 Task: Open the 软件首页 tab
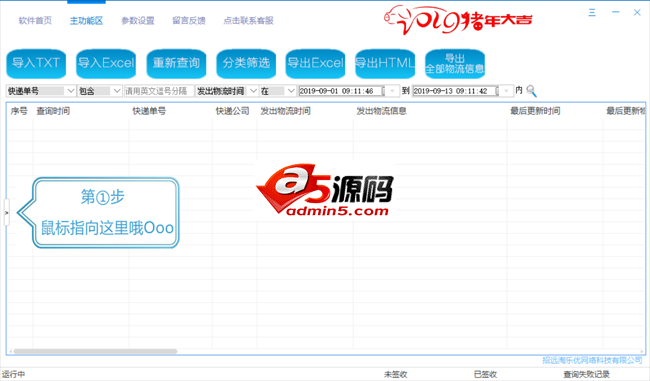point(35,21)
